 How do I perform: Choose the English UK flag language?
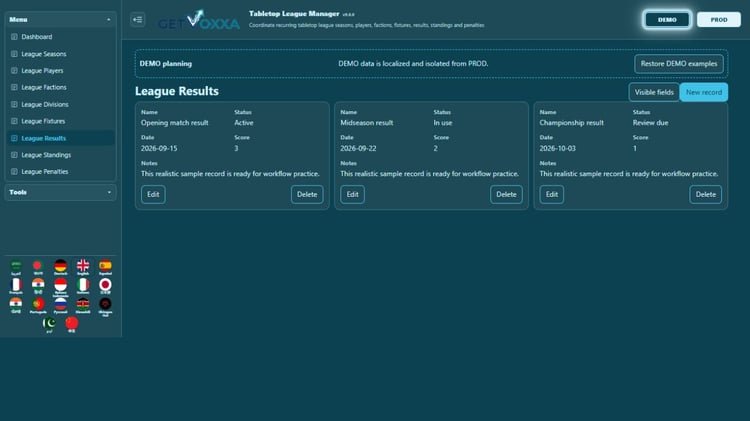coord(83,267)
